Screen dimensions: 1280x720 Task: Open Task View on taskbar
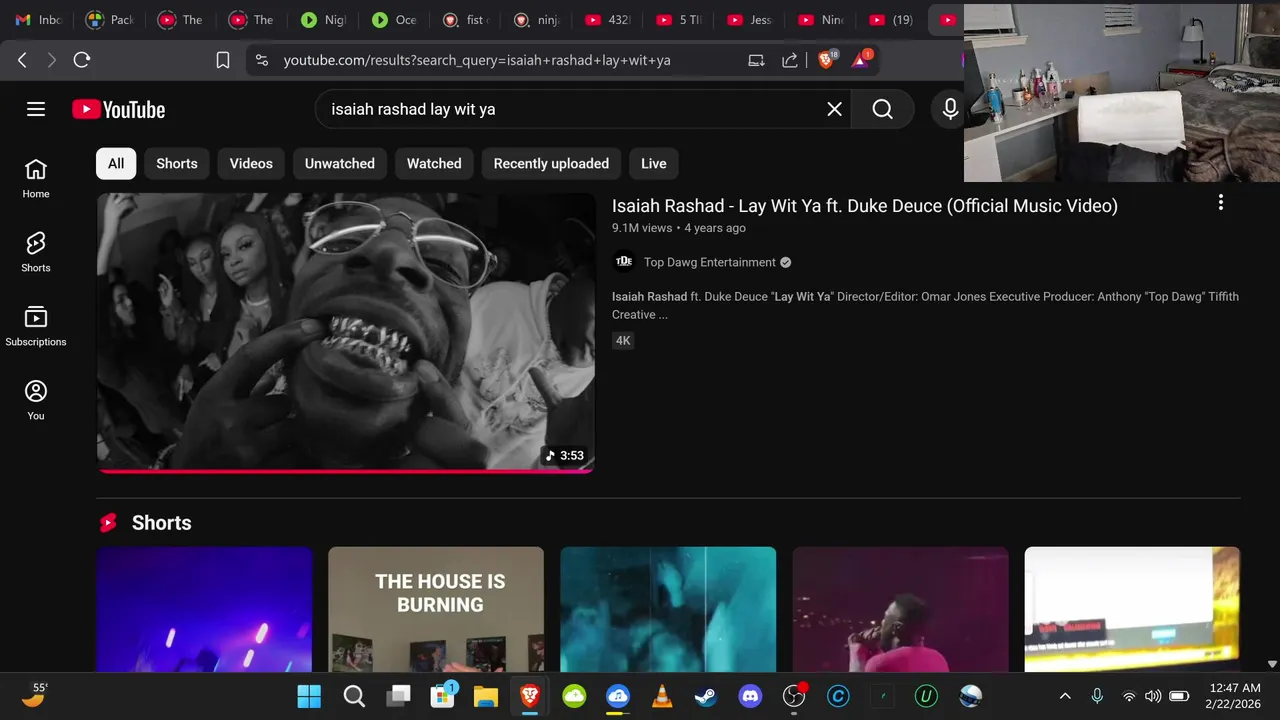[399, 696]
